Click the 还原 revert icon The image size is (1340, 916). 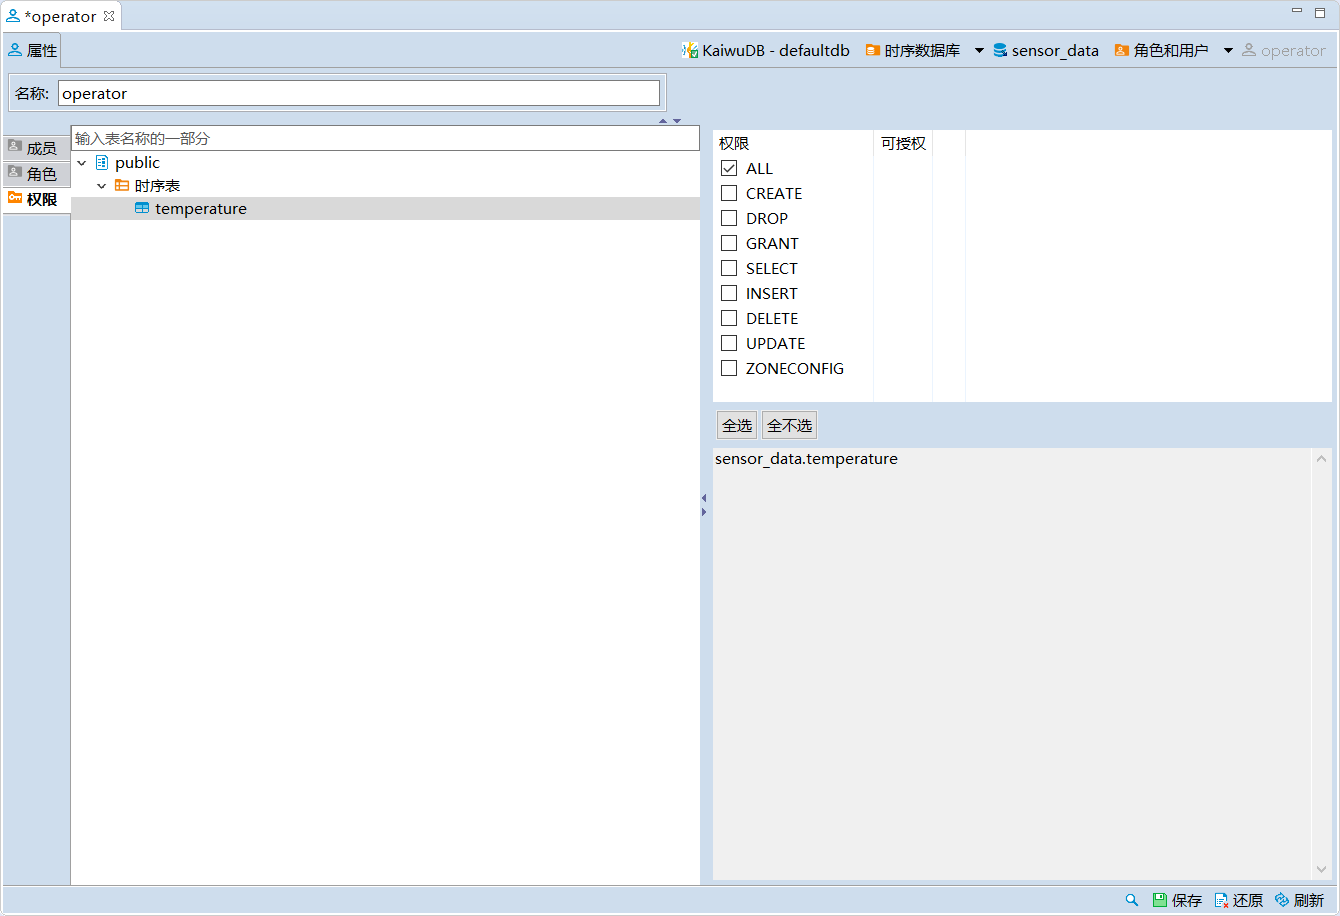coord(1221,900)
